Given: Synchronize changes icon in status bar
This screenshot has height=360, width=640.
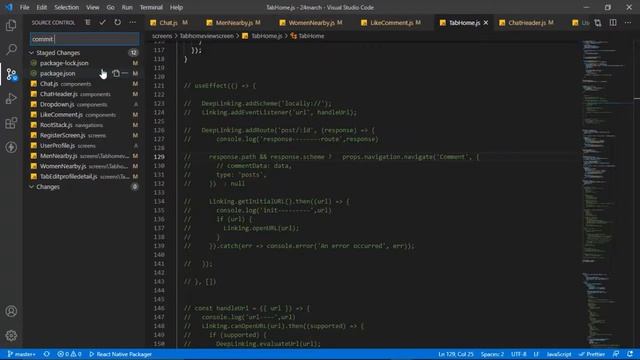Looking at the screenshot, I should [47, 354].
